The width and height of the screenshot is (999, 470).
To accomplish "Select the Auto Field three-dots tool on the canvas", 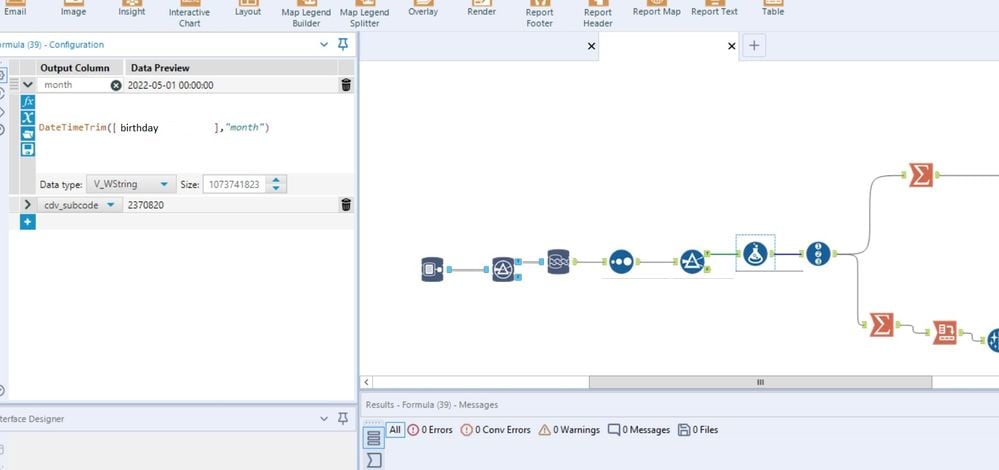I will click(621, 261).
